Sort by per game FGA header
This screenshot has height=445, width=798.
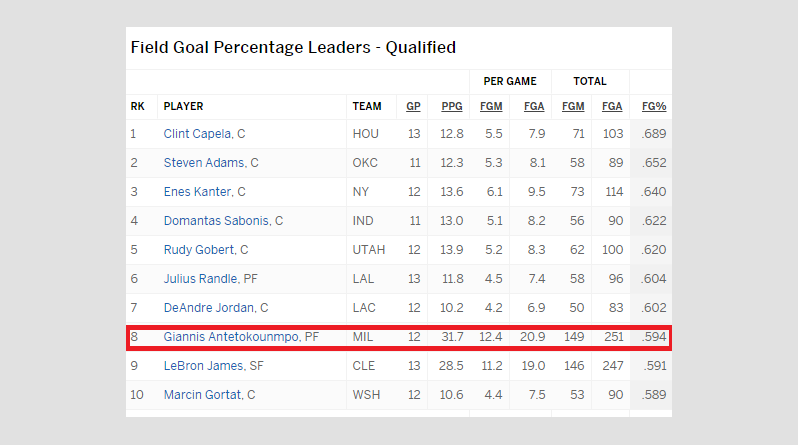coord(534,106)
